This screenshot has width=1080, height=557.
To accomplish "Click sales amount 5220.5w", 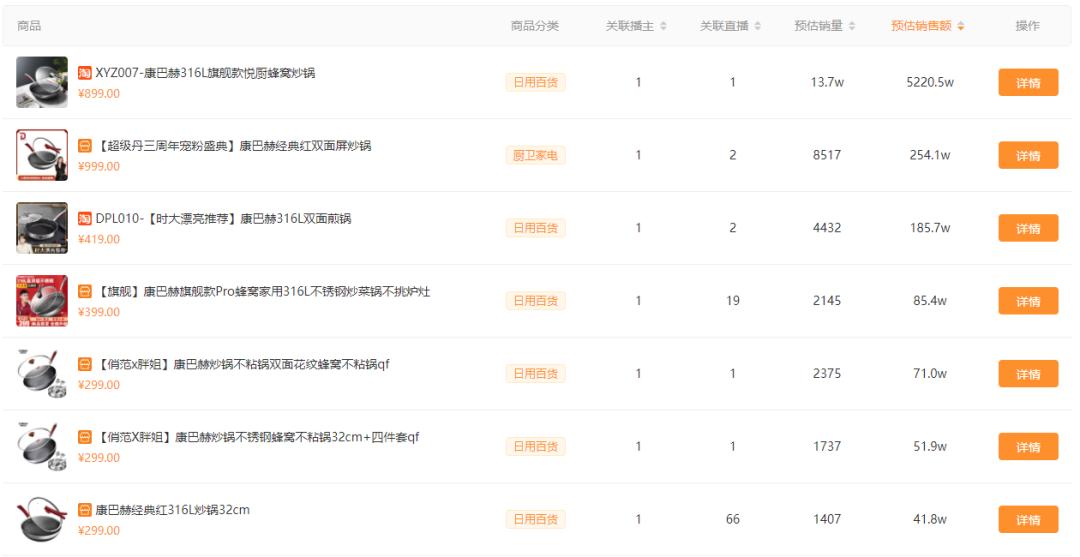I will [930, 83].
